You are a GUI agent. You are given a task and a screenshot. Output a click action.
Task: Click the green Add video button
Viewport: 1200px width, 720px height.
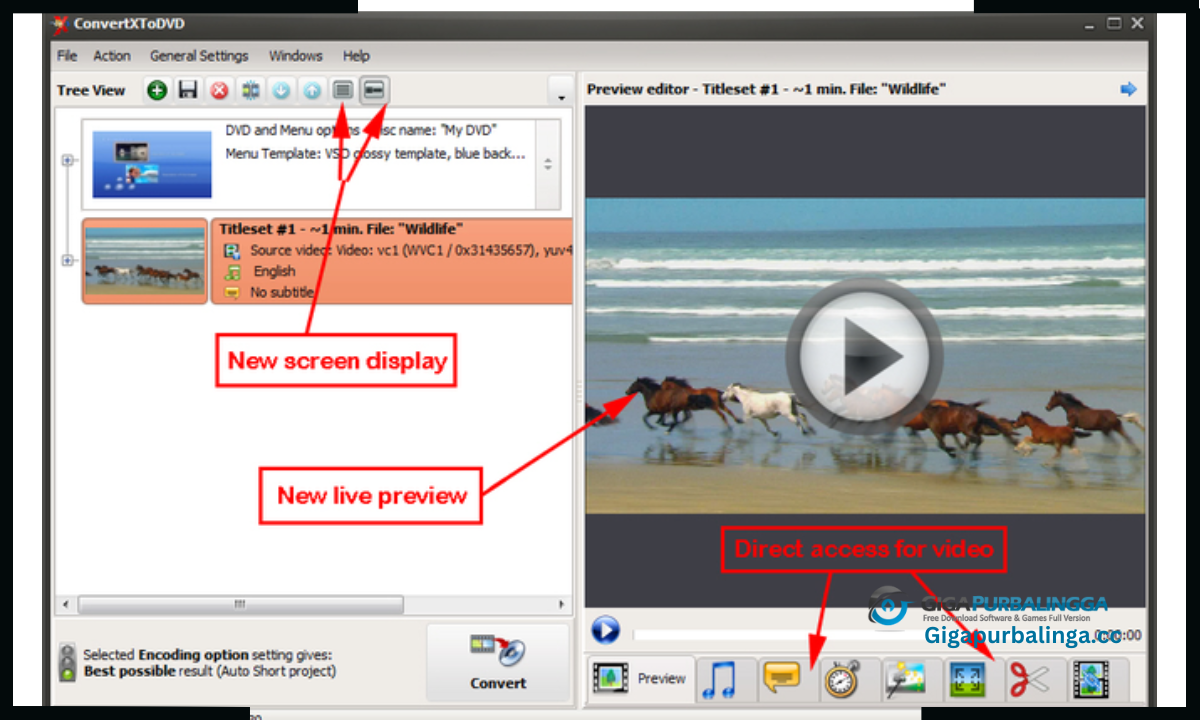click(x=157, y=90)
